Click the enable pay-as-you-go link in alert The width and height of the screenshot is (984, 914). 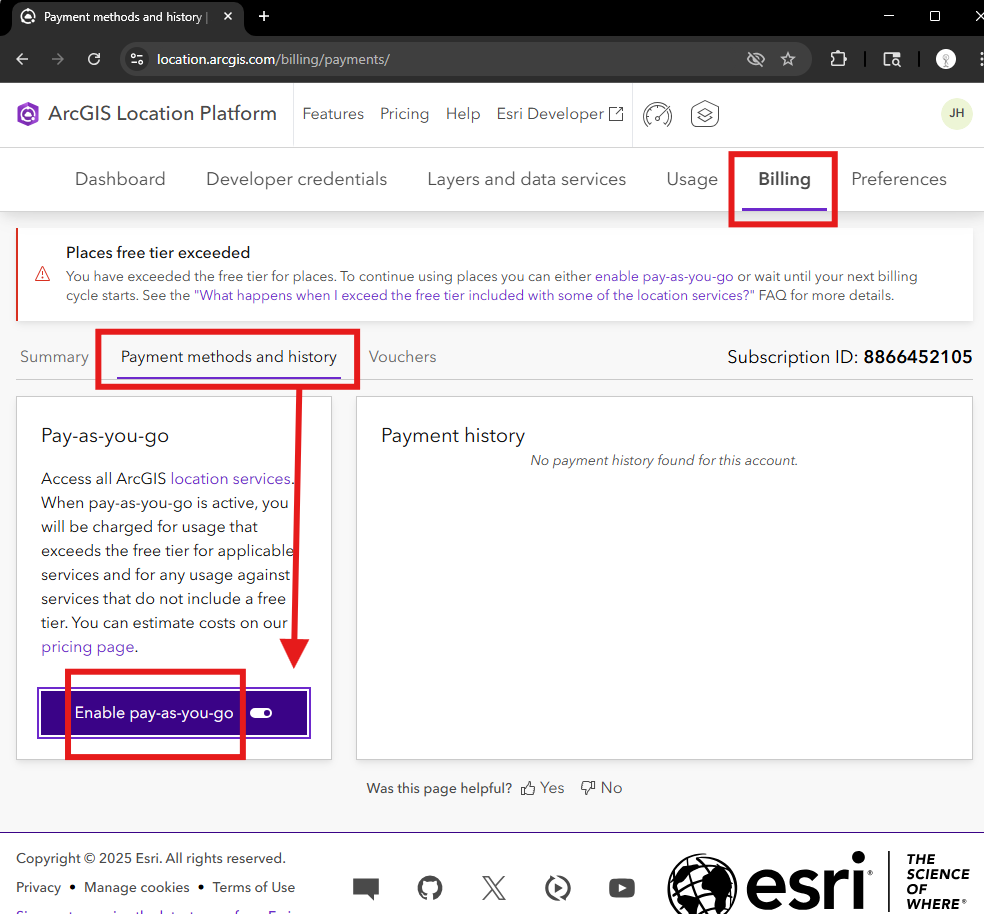click(x=664, y=276)
